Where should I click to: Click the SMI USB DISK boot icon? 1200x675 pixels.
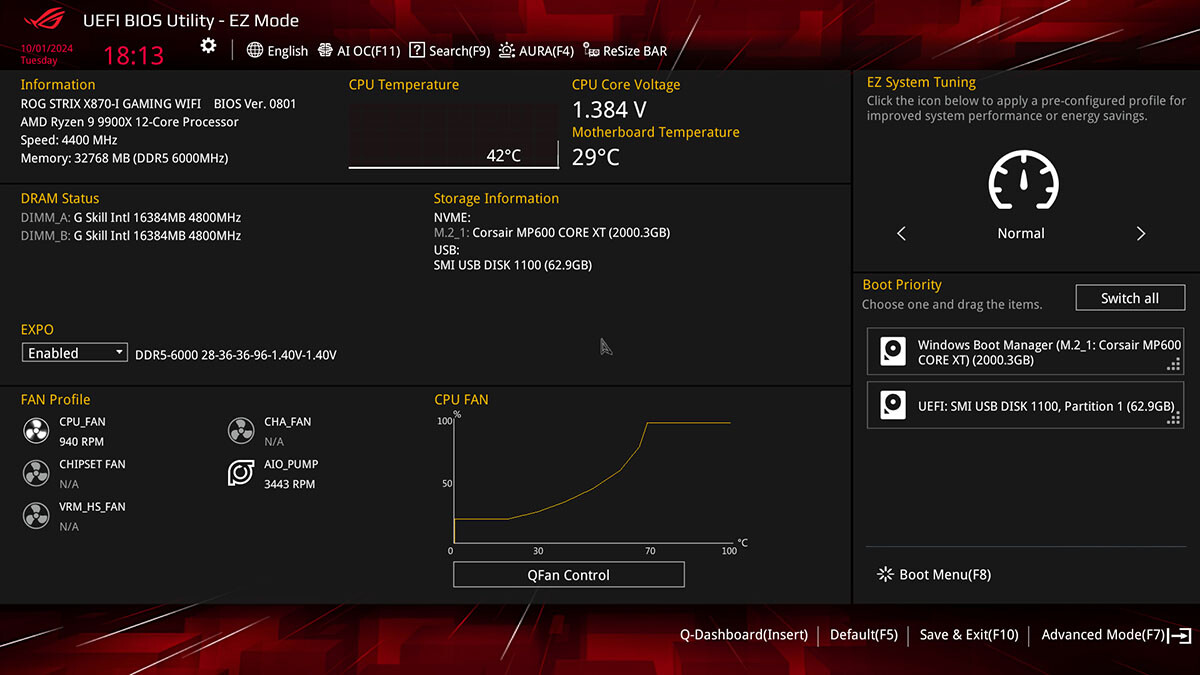point(892,405)
